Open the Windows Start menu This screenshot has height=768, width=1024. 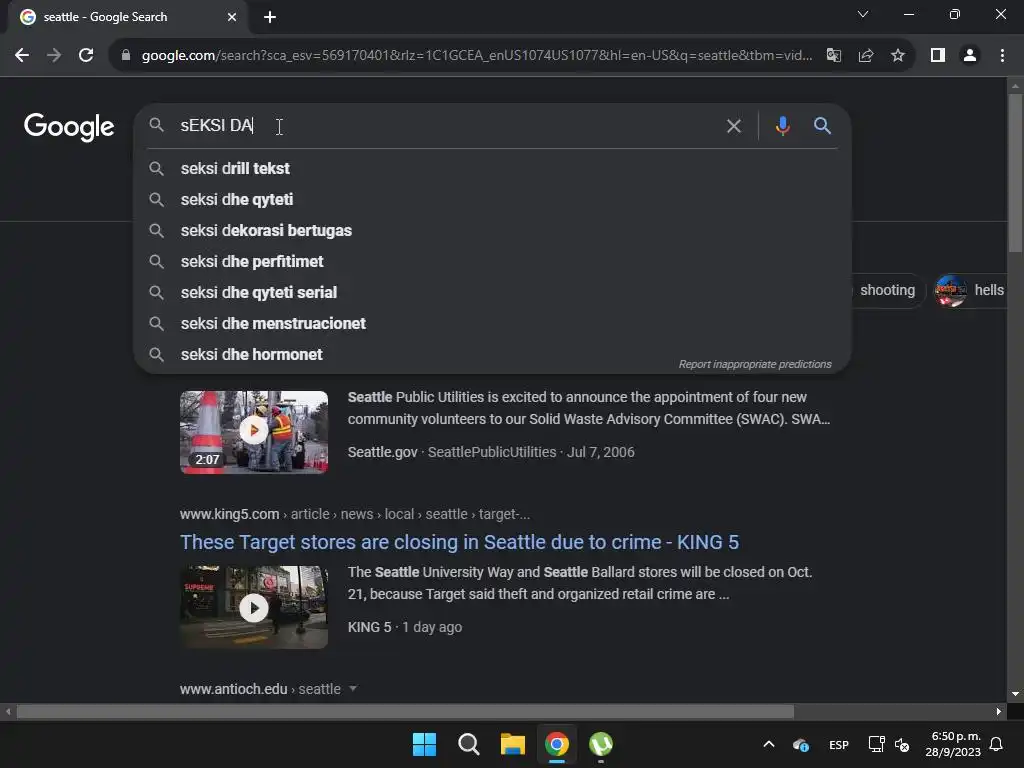[x=424, y=744]
